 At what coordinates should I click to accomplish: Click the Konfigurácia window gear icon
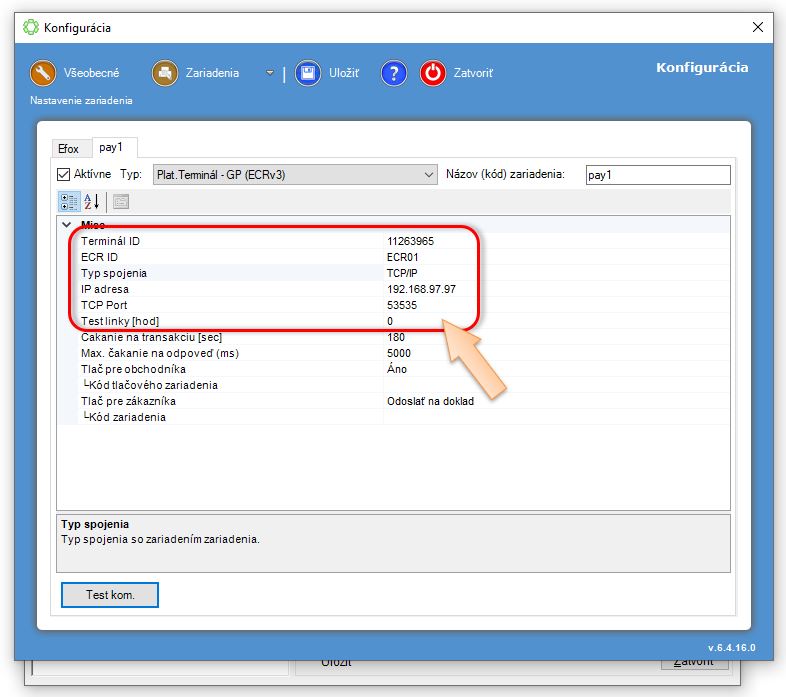31,27
